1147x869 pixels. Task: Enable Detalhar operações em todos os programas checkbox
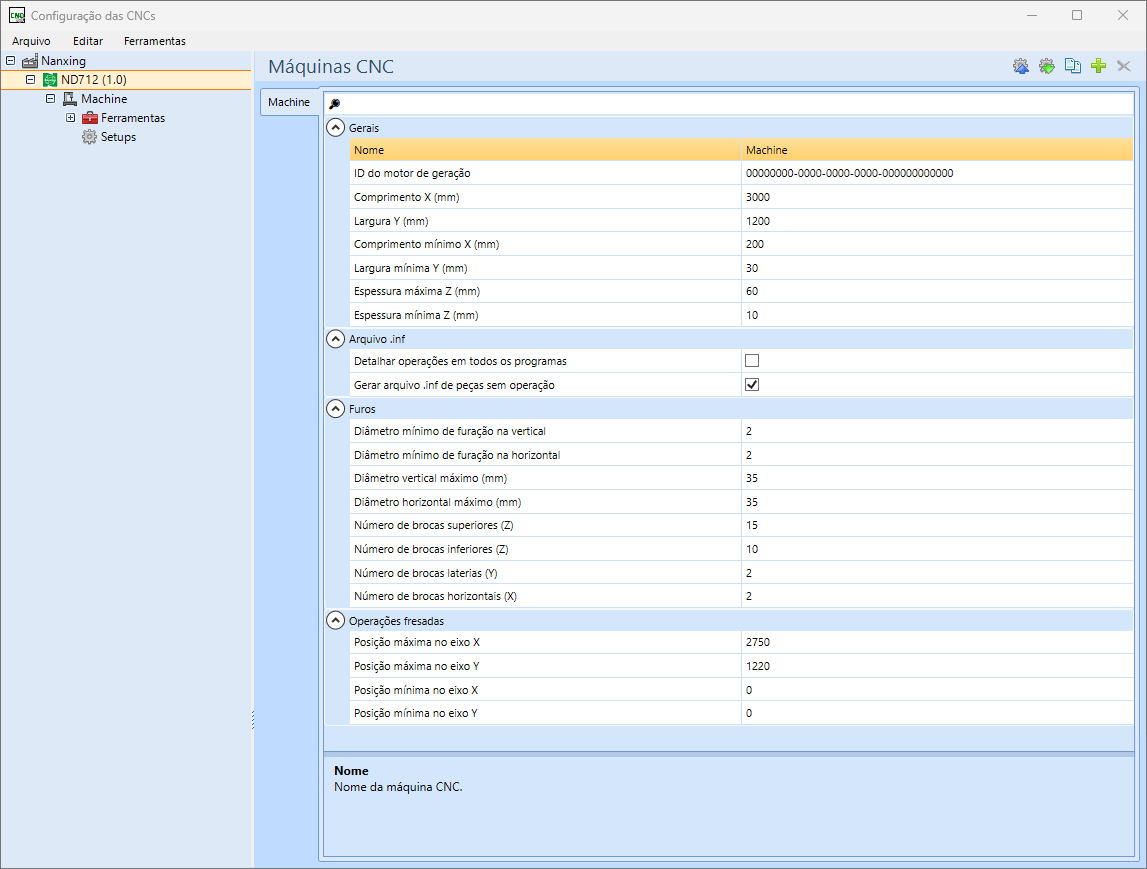(751, 361)
